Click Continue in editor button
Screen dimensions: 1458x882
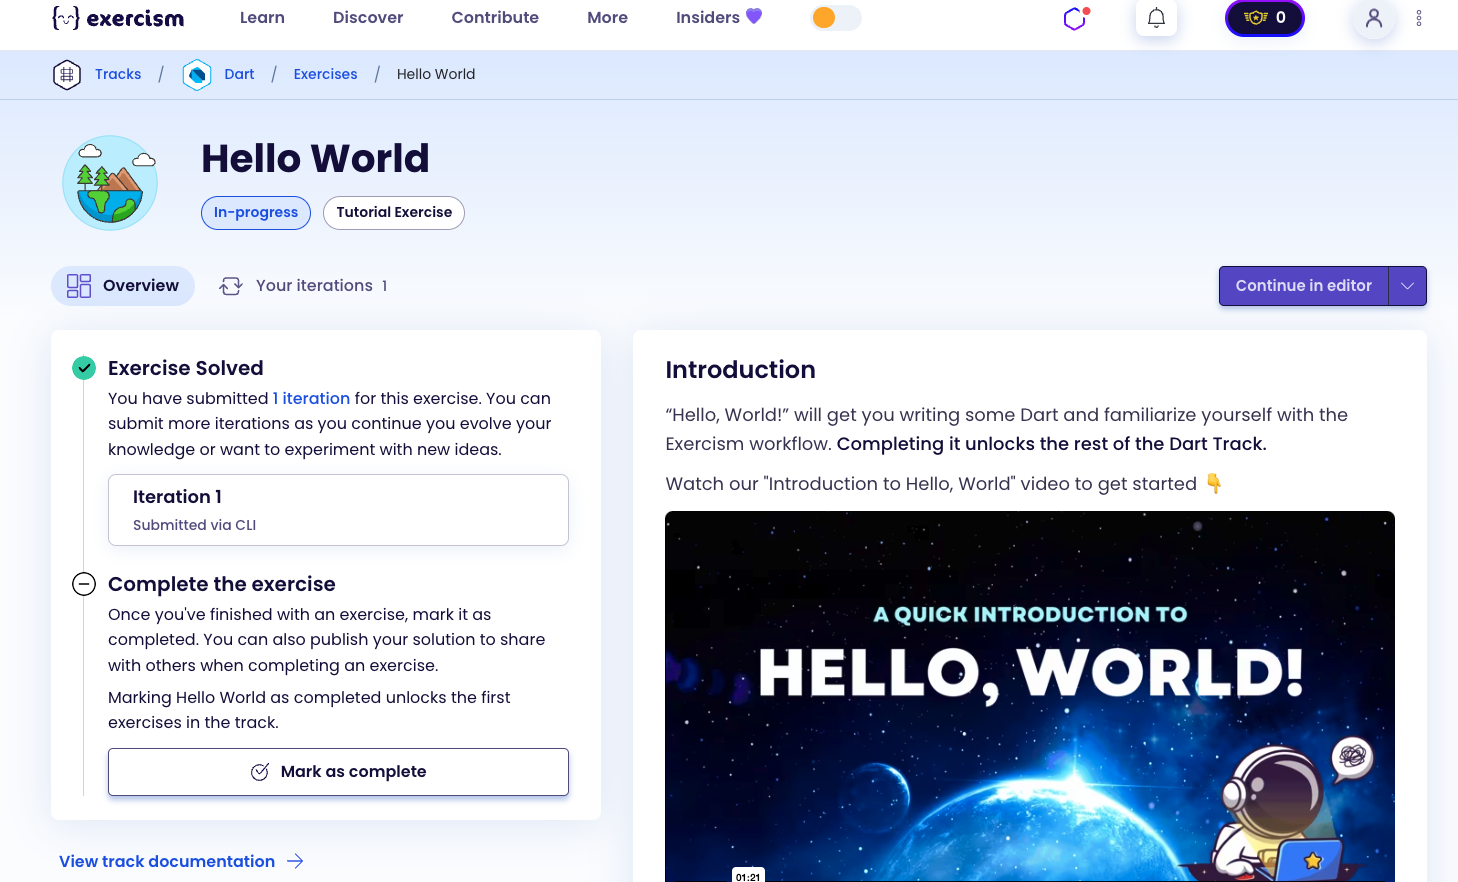click(1303, 286)
